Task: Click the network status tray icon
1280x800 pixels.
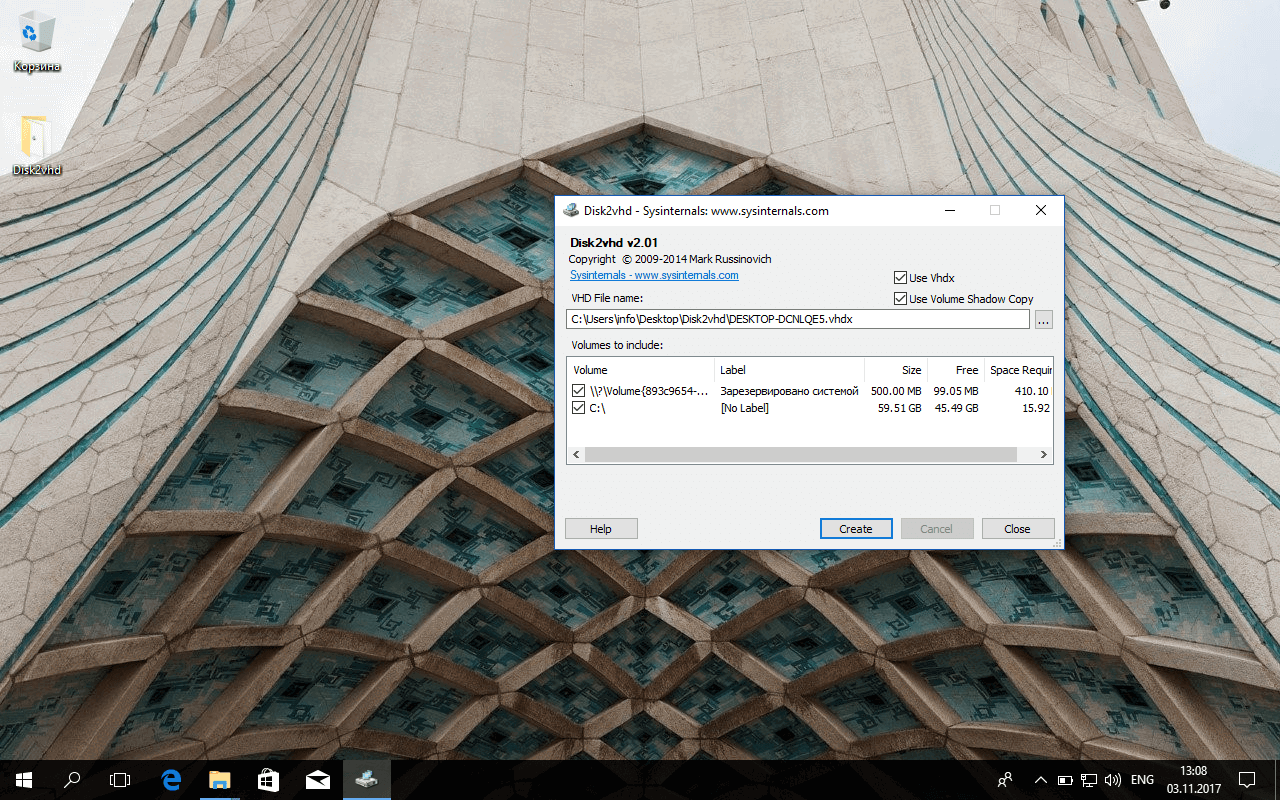Action: (1088, 779)
